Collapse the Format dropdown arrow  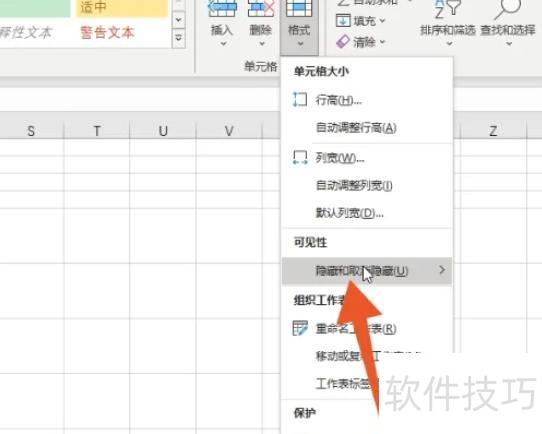[x=300, y=44]
